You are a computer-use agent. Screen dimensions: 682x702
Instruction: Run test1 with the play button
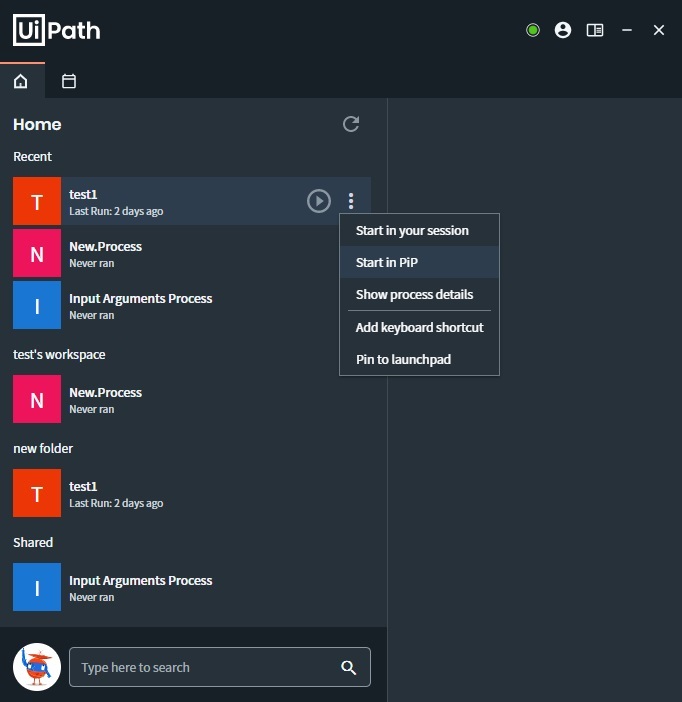(319, 201)
